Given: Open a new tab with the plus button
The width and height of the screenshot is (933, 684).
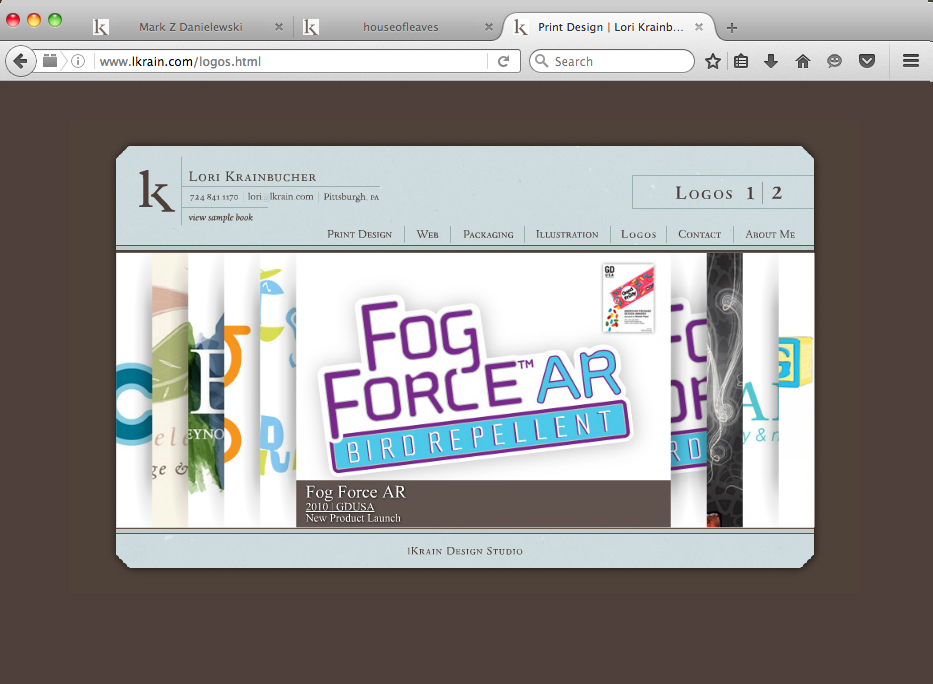Looking at the screenshot, I should click(732, 27).
